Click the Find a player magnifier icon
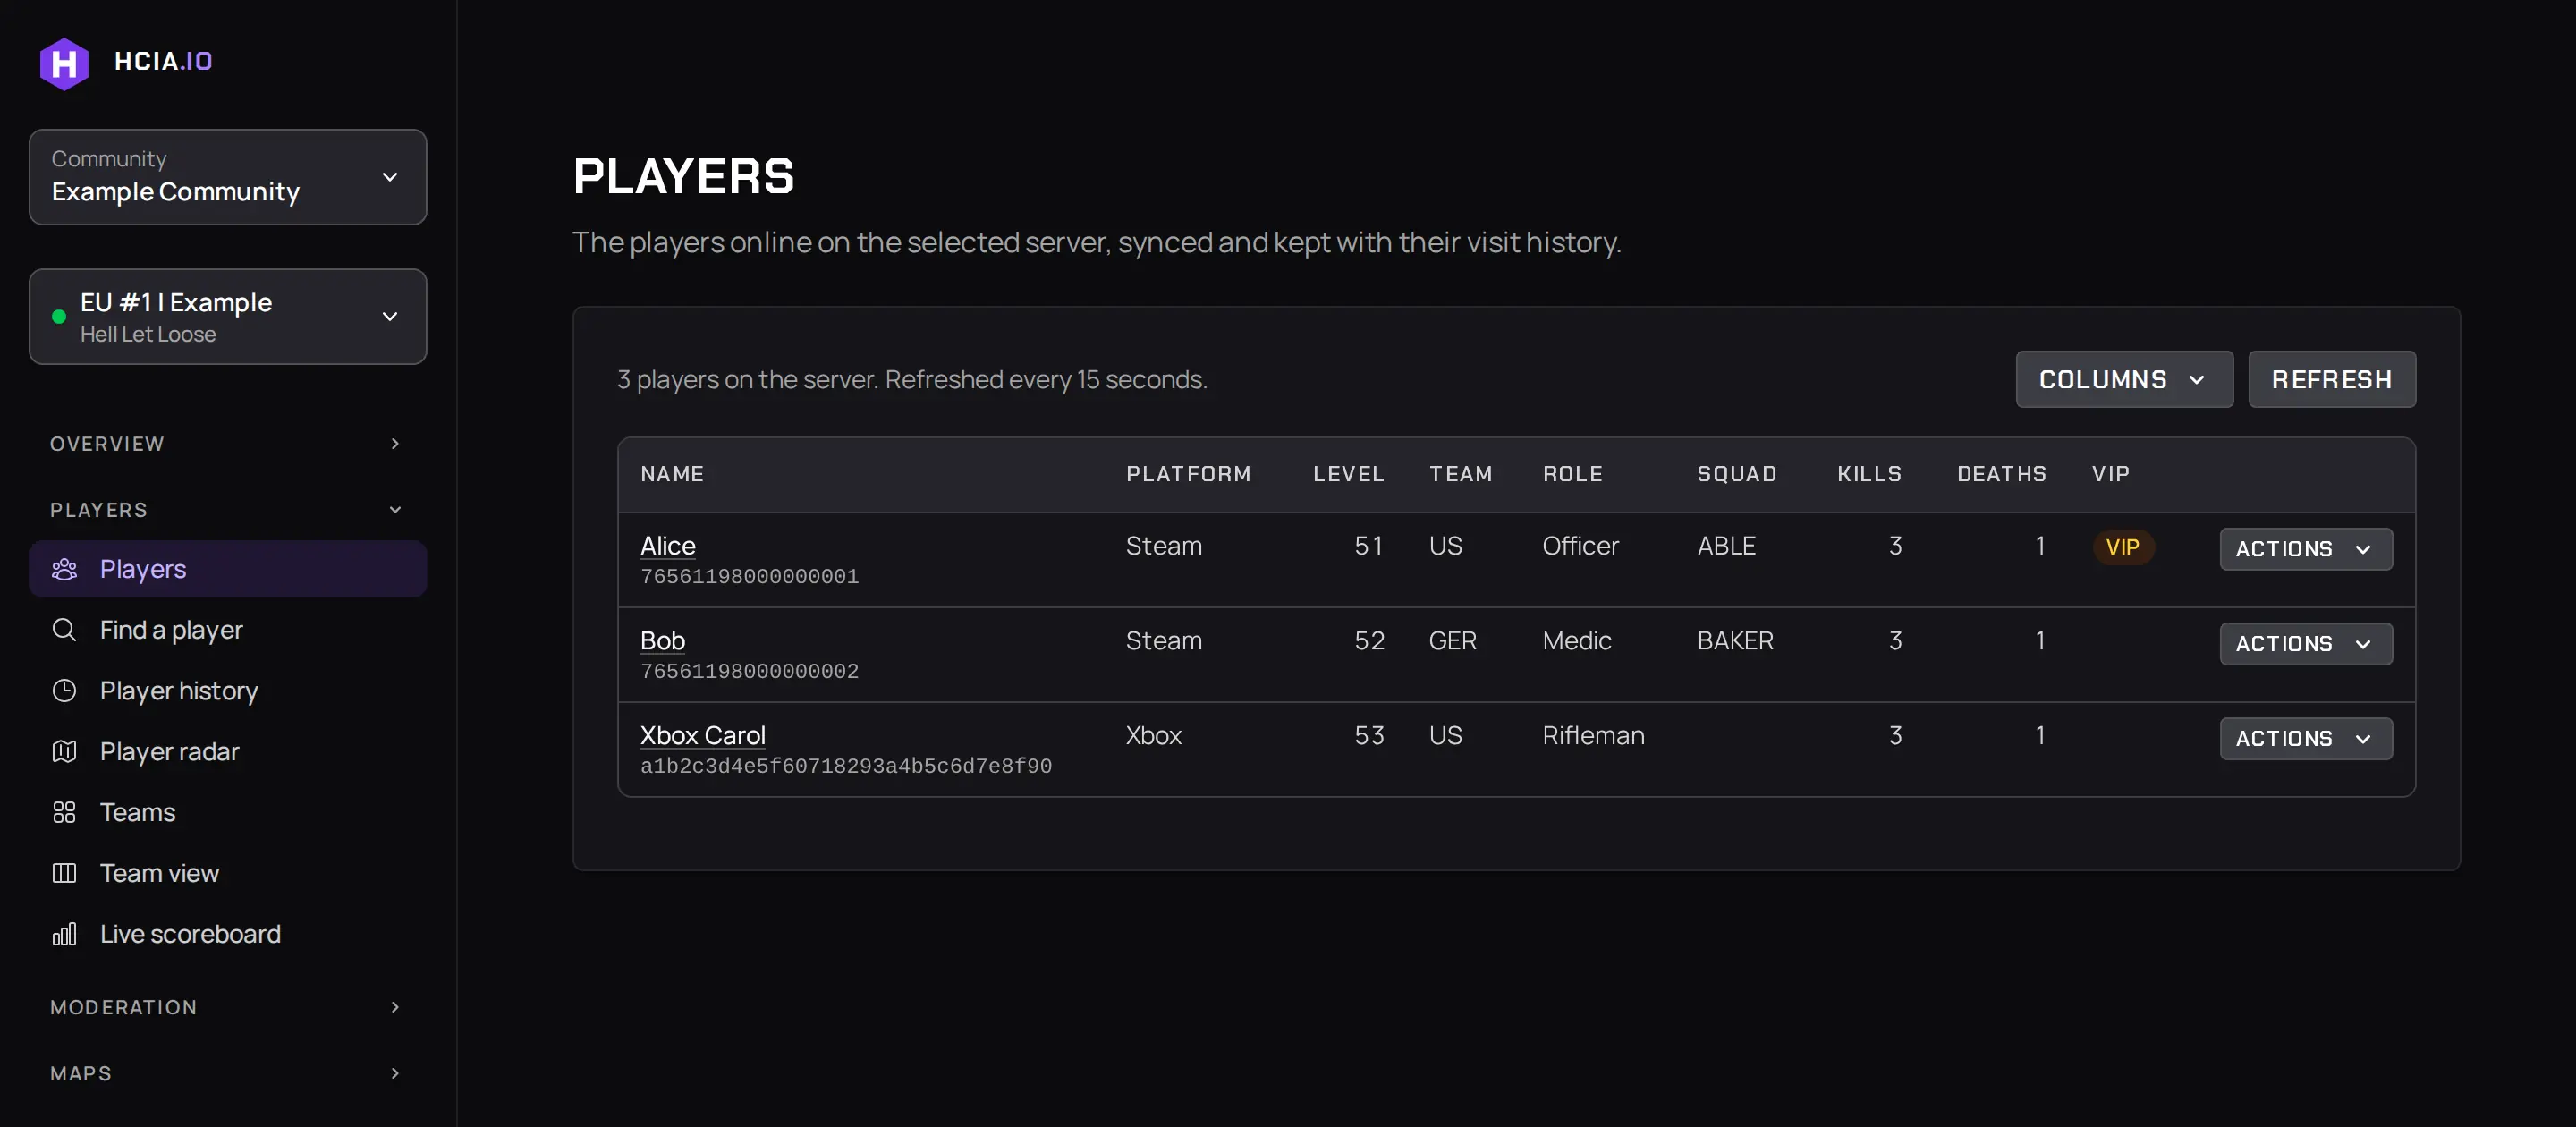 coord(64,630)
